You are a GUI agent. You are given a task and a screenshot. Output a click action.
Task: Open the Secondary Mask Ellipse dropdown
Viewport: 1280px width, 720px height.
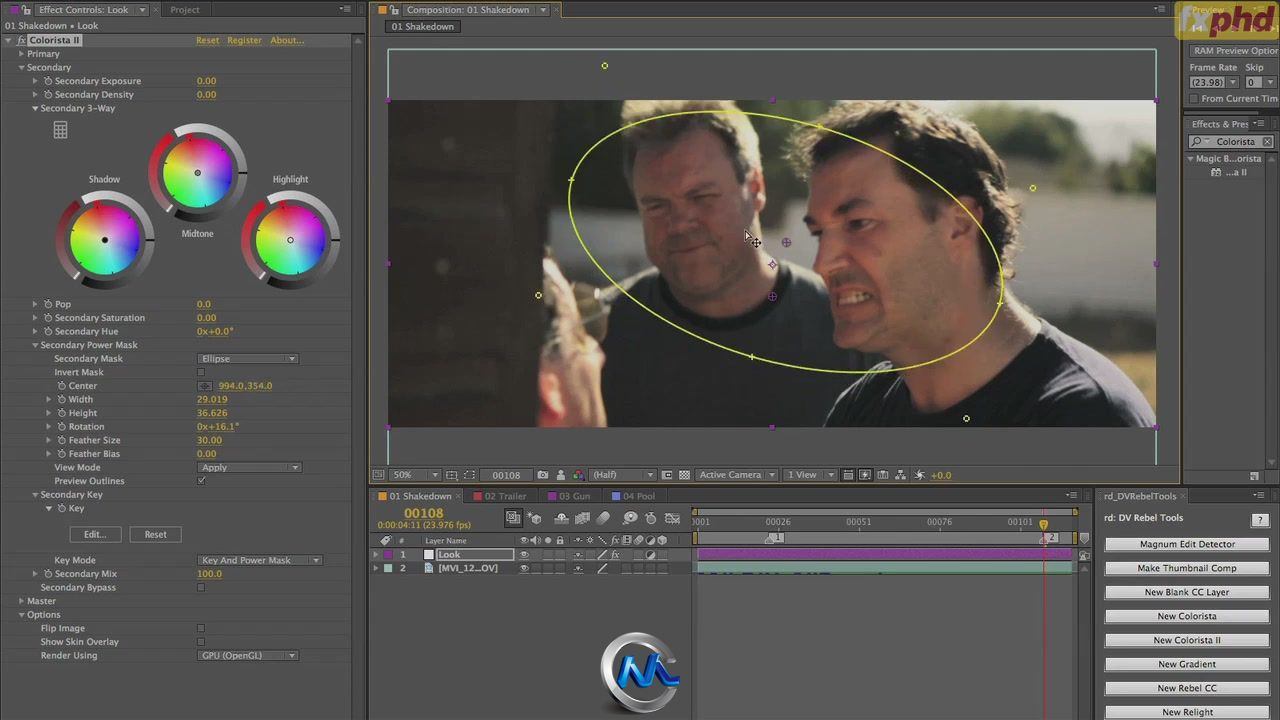click(x=248, y=358)
